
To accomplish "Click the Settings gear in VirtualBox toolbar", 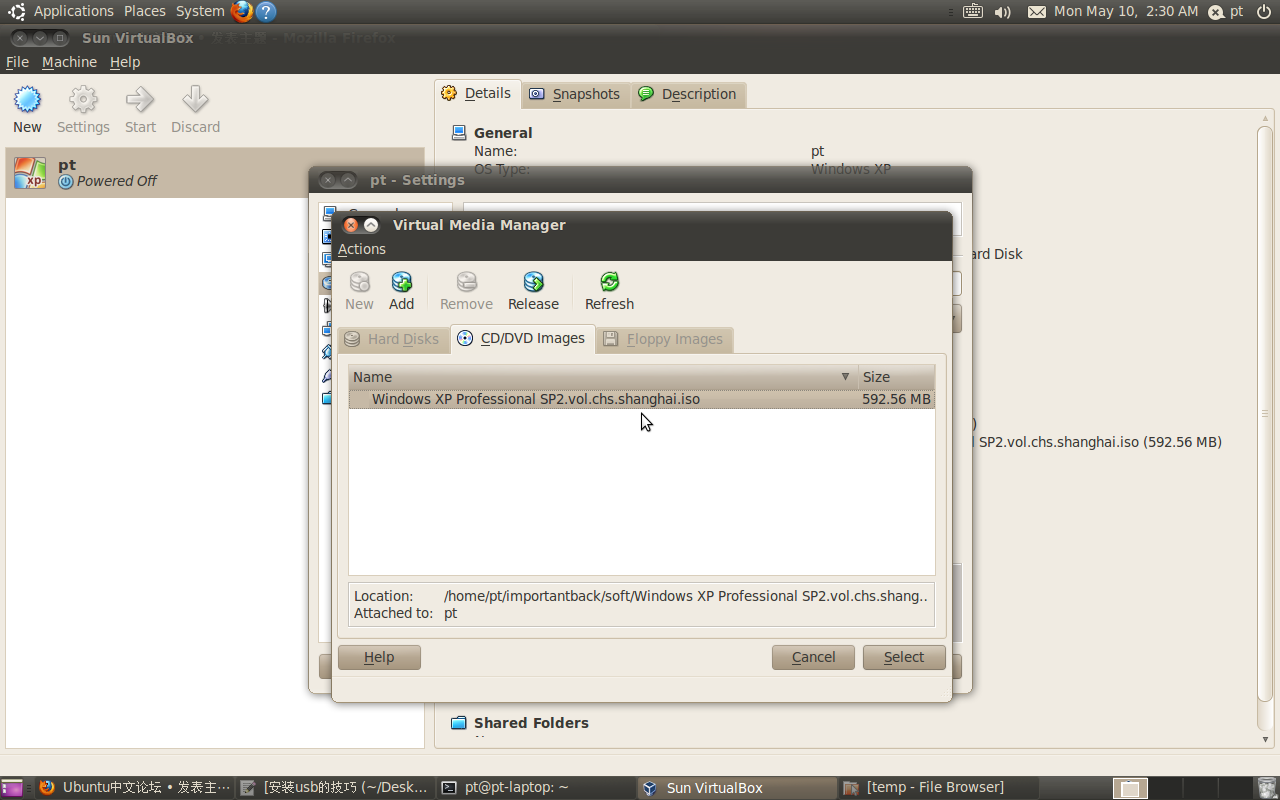I will point(83,100).
